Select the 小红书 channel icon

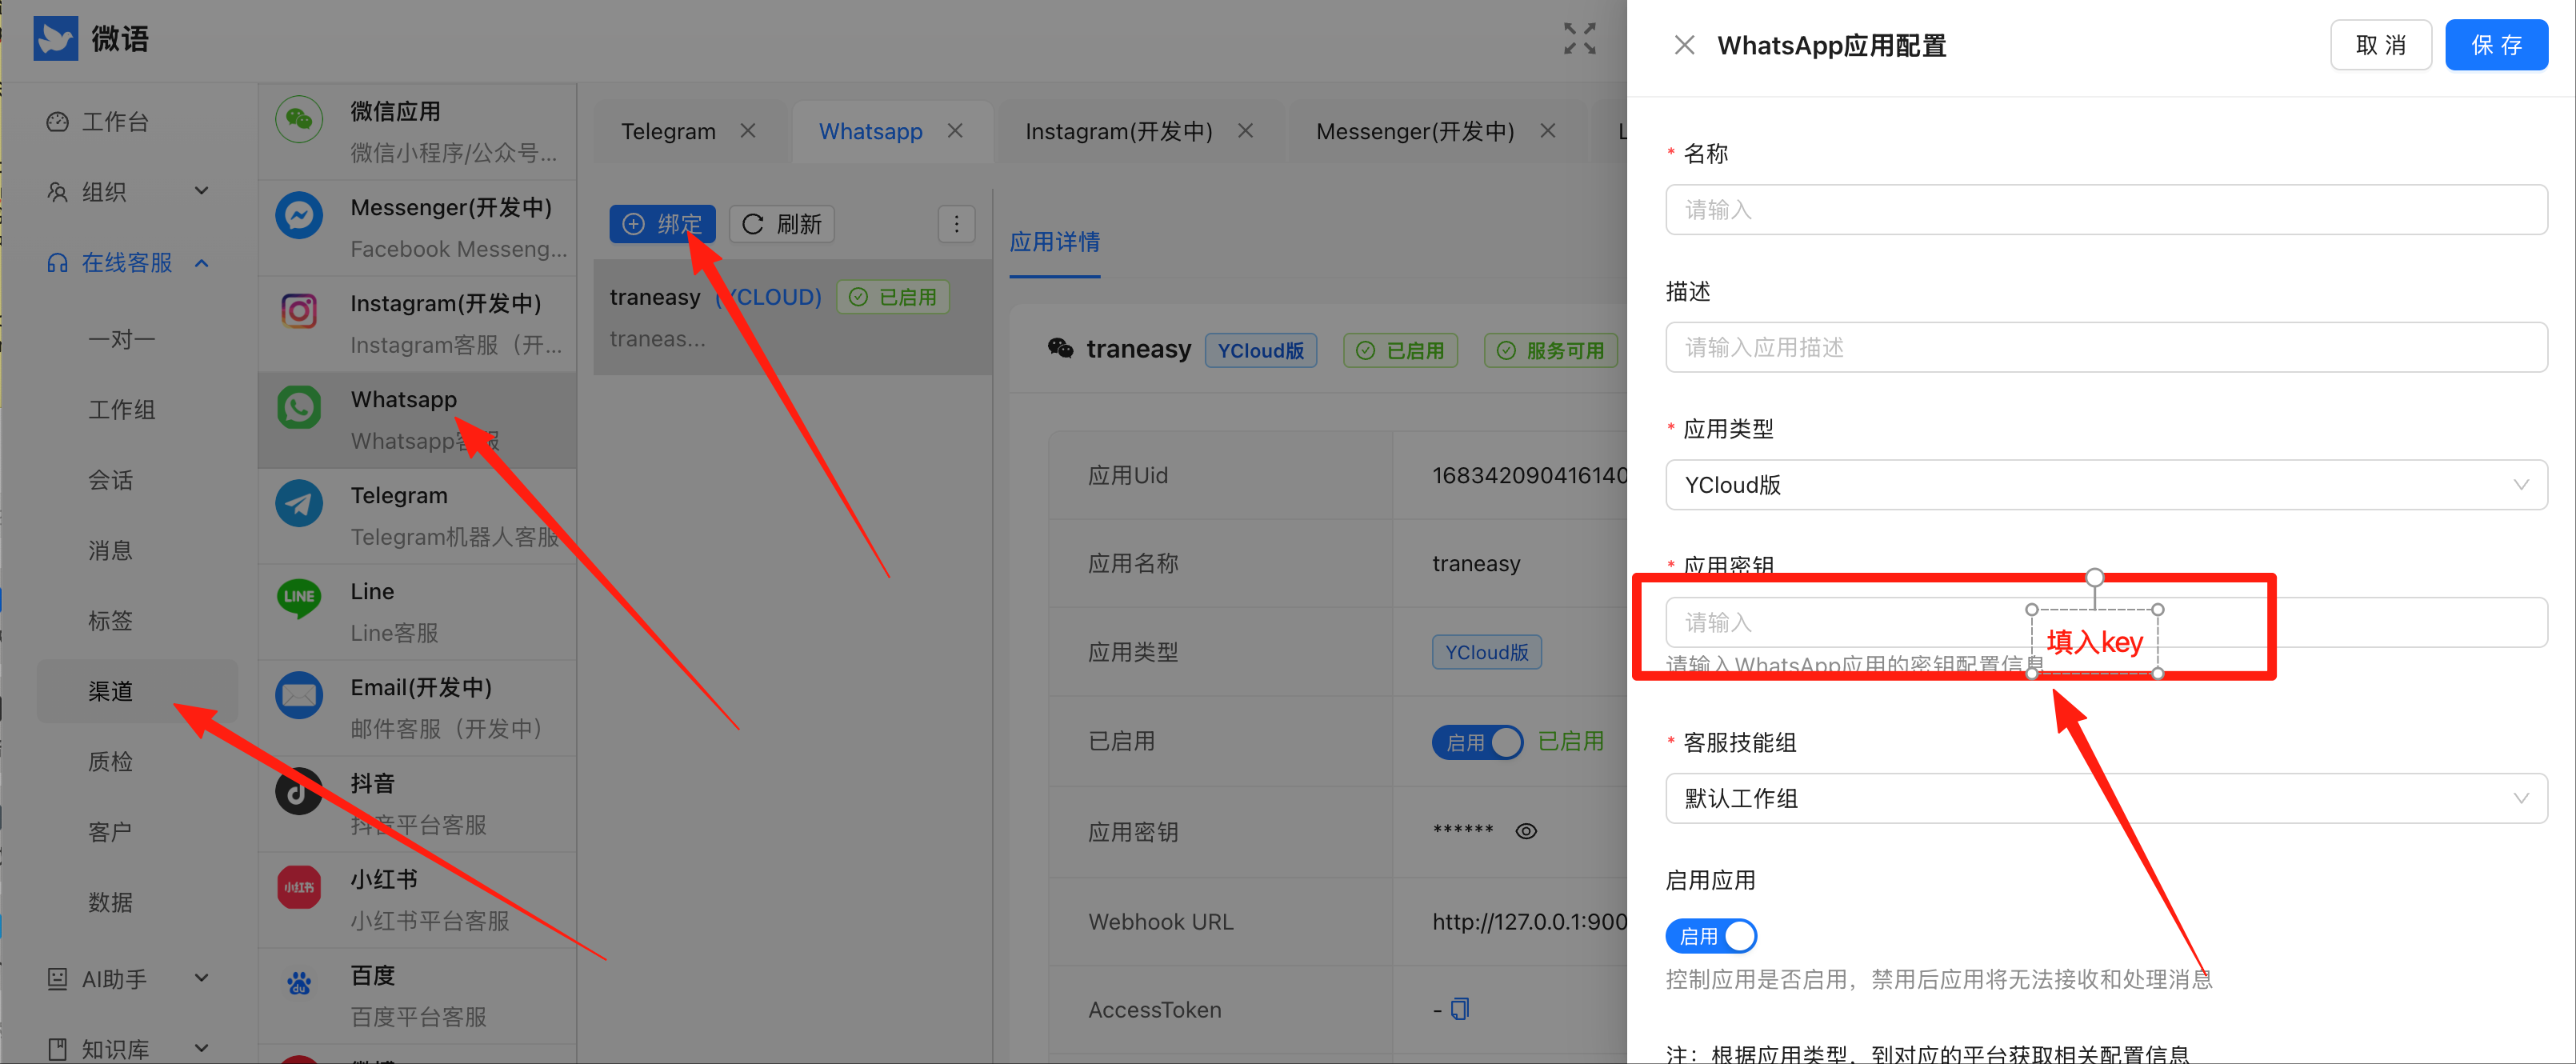point(299,888)
